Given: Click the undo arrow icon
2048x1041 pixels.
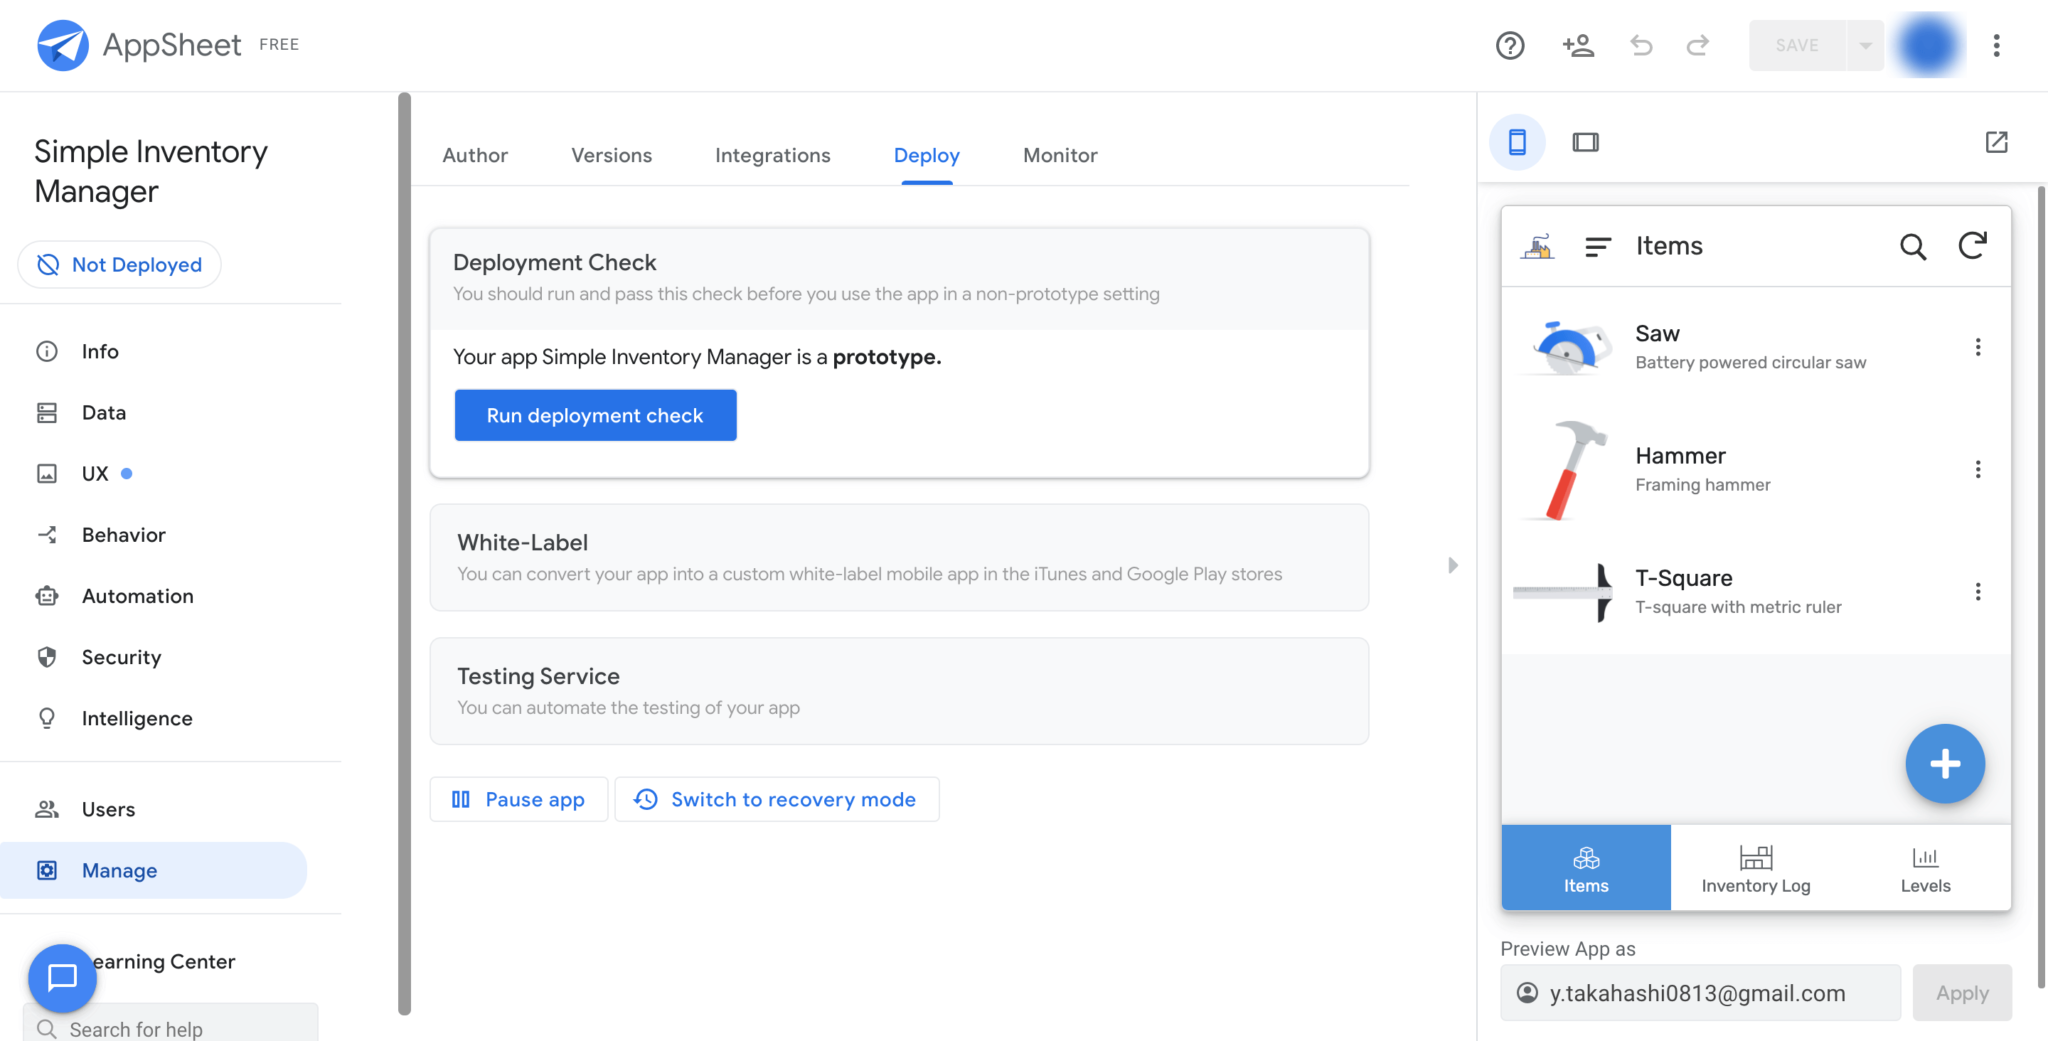Looking at the screenshot, I should coord(1640,45).
